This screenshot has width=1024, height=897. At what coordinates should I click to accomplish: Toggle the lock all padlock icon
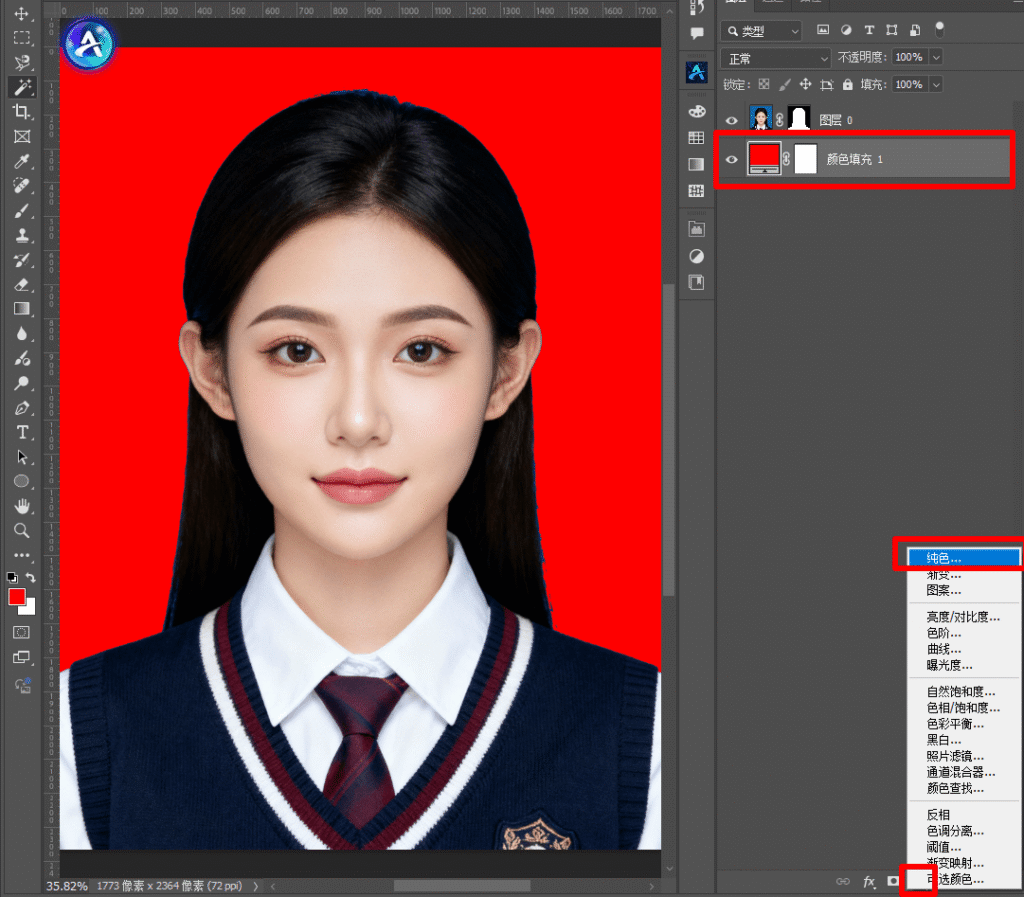pyautogui.click(x=848, y=85)
